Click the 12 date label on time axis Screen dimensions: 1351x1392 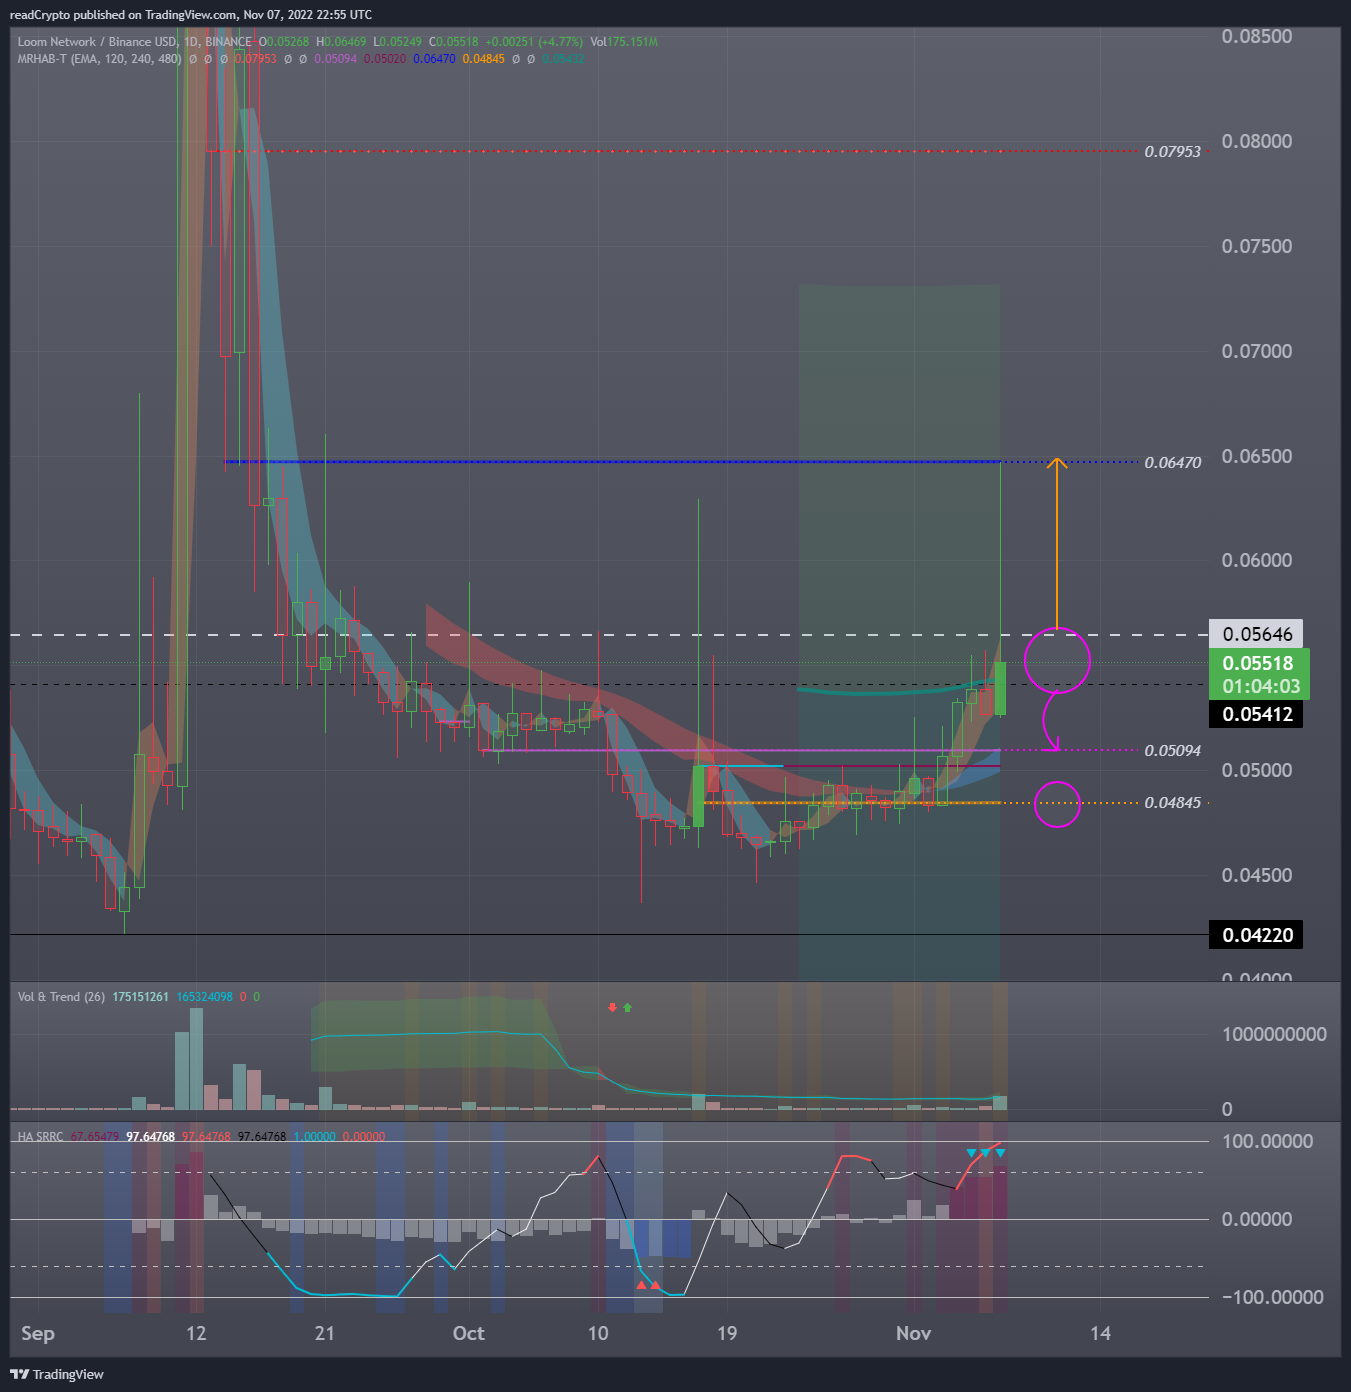(x=196, y=1333)
